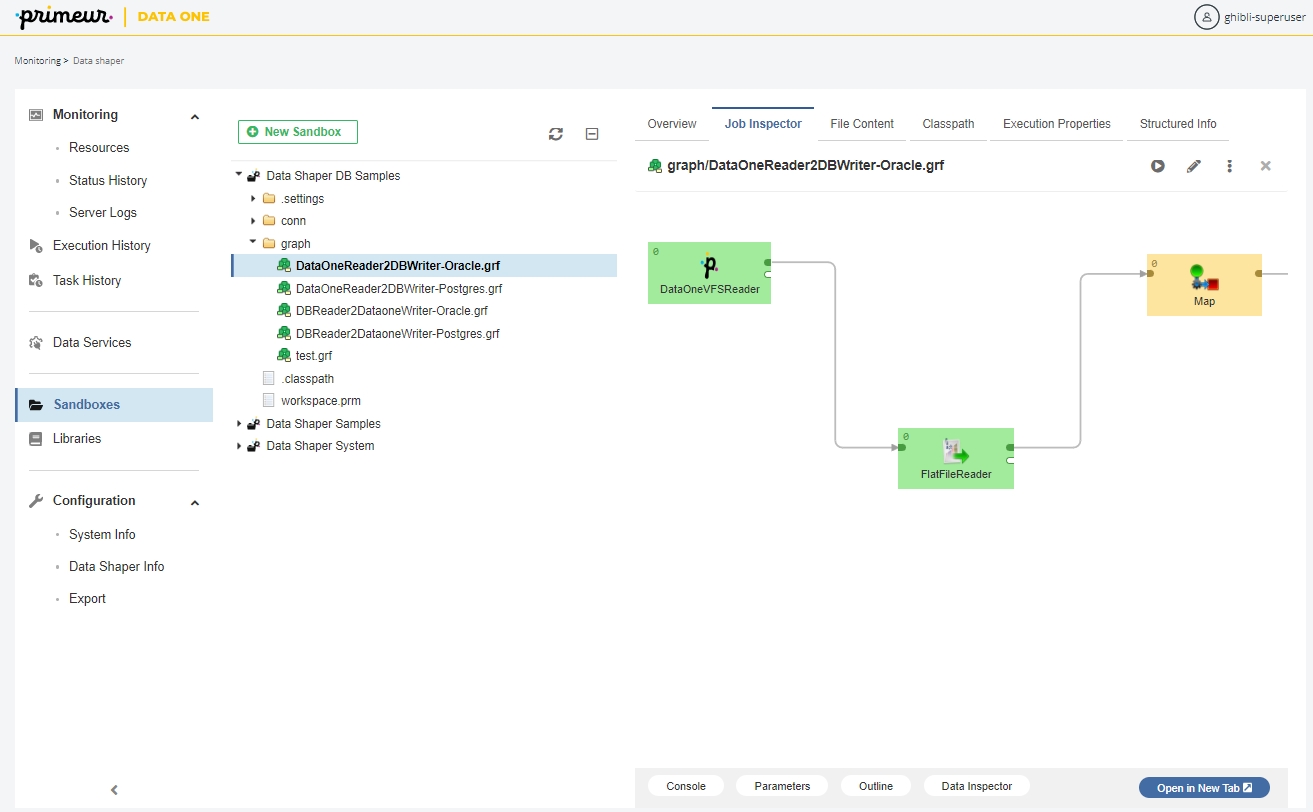Open the Outline panel
This screenshot has width=1313, height=812.
(876, 787)
